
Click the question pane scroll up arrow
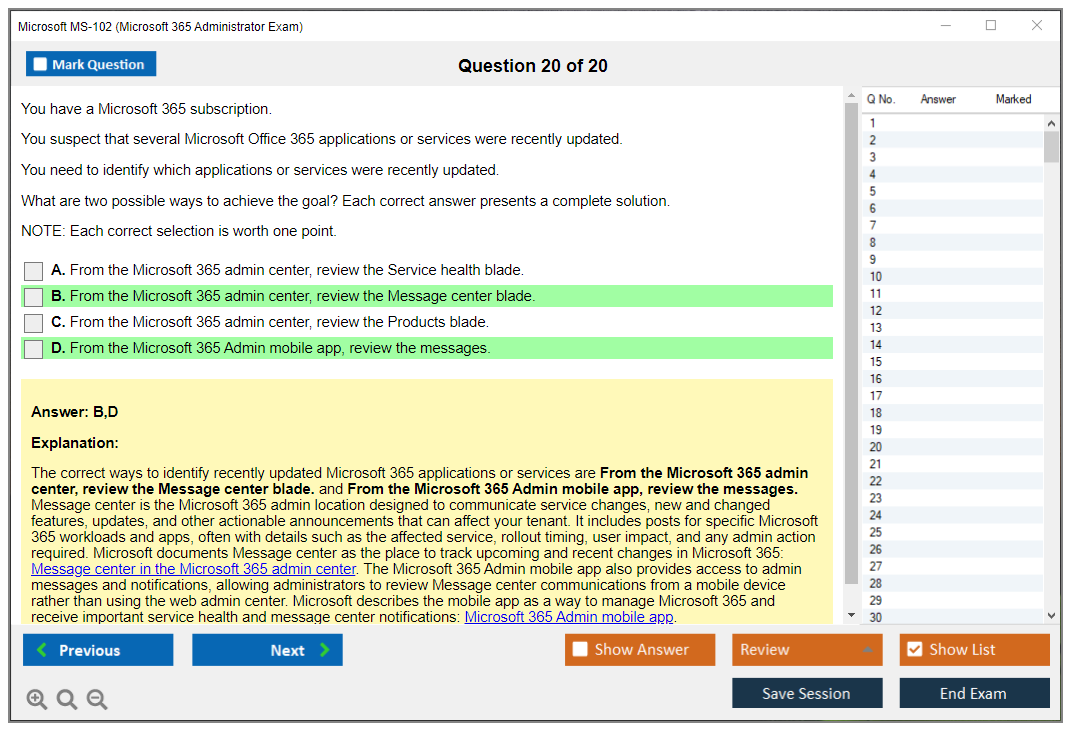851,96
